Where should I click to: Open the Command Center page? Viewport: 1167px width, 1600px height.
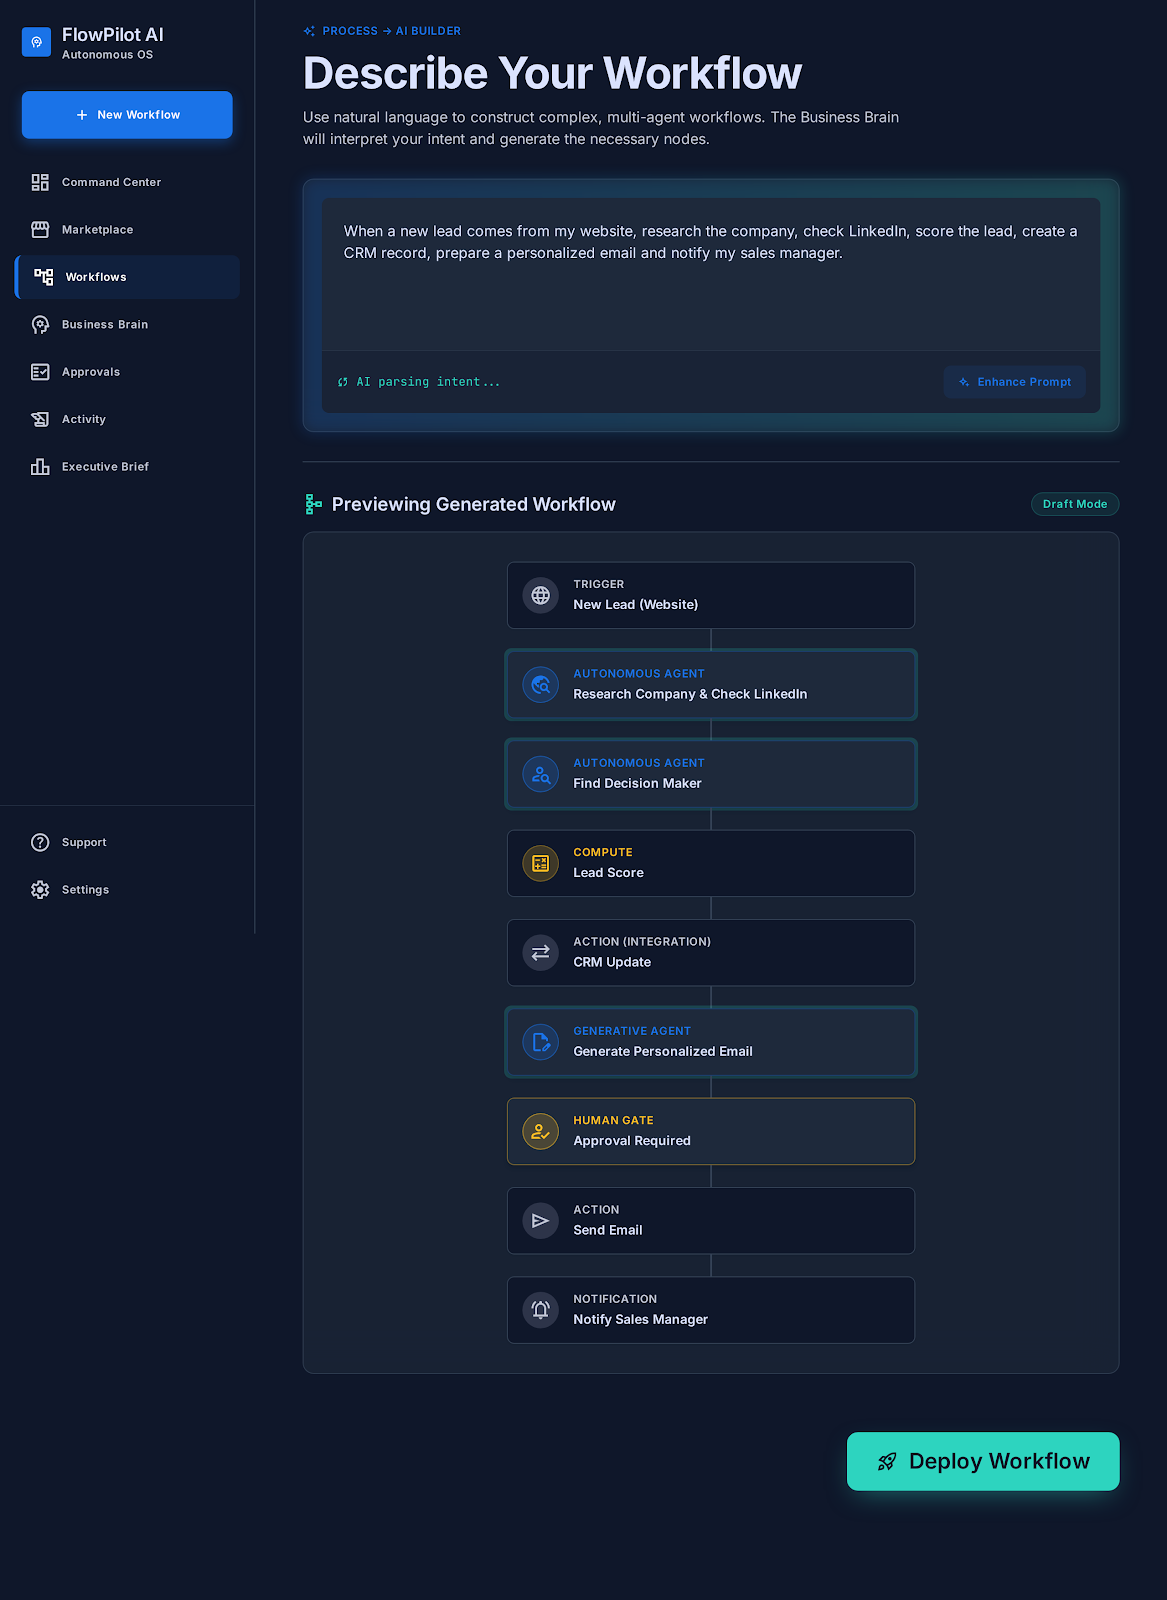[x=127, y=182]
